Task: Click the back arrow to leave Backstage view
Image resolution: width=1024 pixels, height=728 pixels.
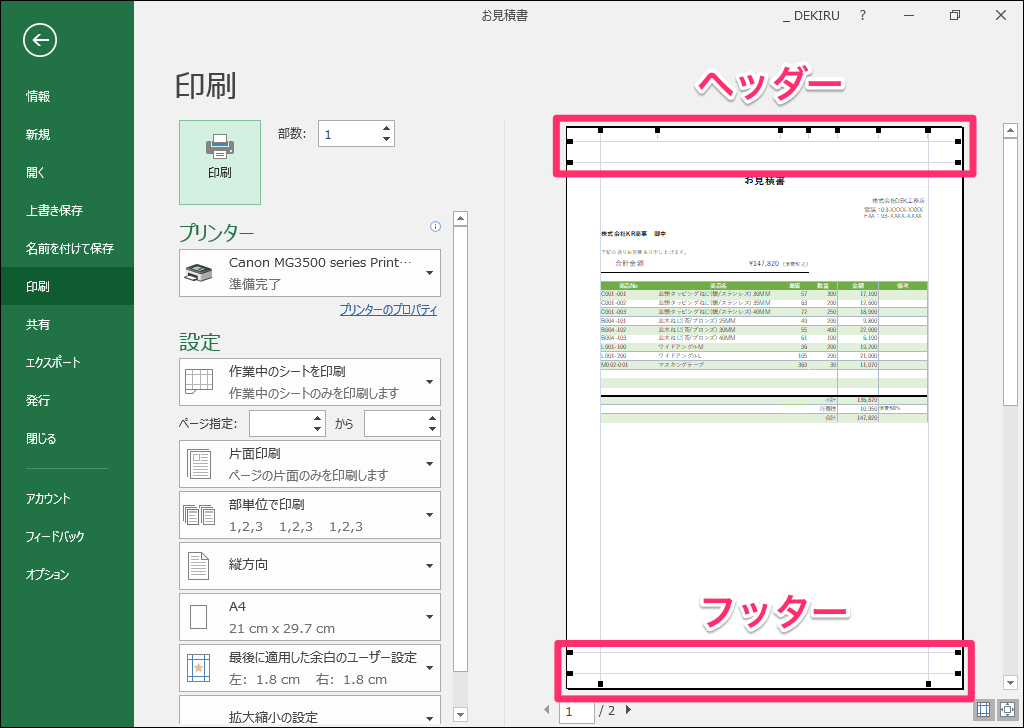Action: [x=39, y=40]
